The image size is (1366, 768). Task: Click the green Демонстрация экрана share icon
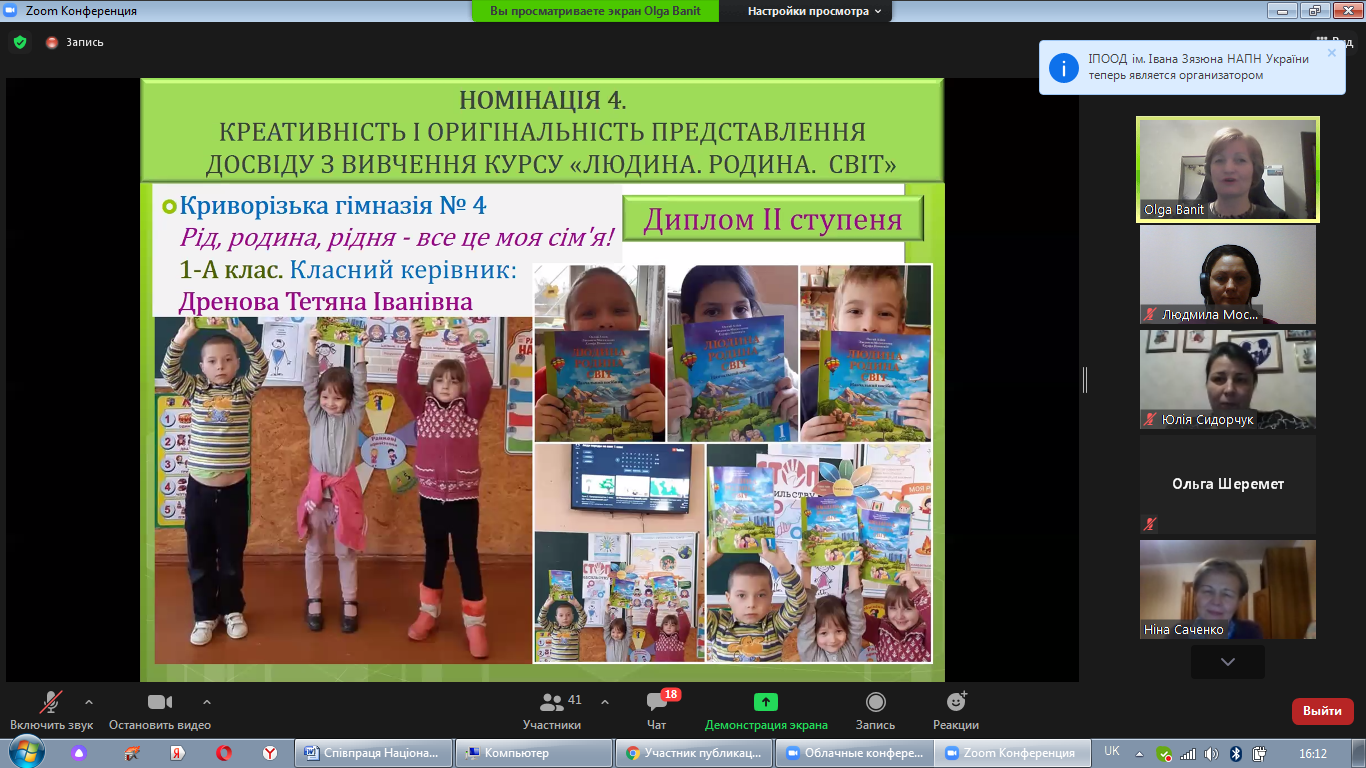point(766,702)
